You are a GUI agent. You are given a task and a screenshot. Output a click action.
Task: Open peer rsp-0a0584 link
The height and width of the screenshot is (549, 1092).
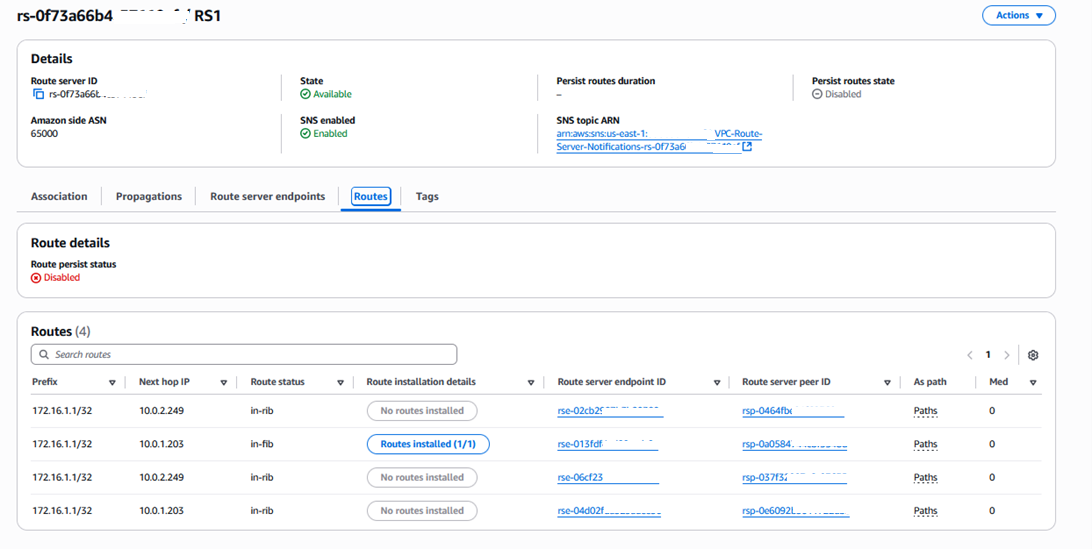point(795,444)
